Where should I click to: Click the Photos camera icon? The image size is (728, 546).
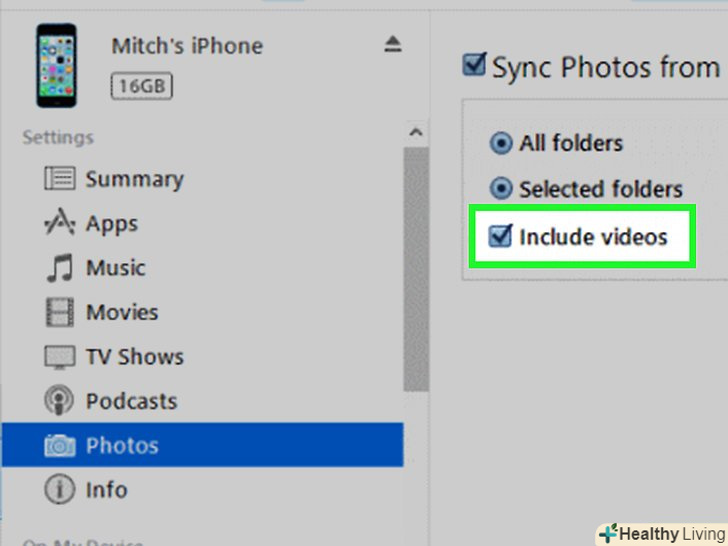(x=59, y=446)
